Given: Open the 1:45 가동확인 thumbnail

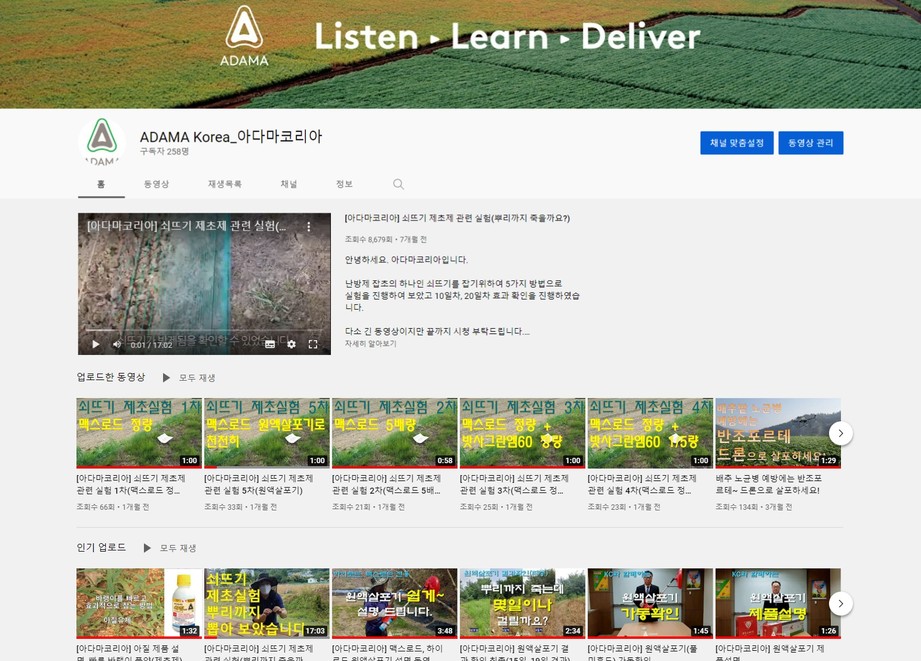Looking at the screenshot, I should [x=650, y=603].
